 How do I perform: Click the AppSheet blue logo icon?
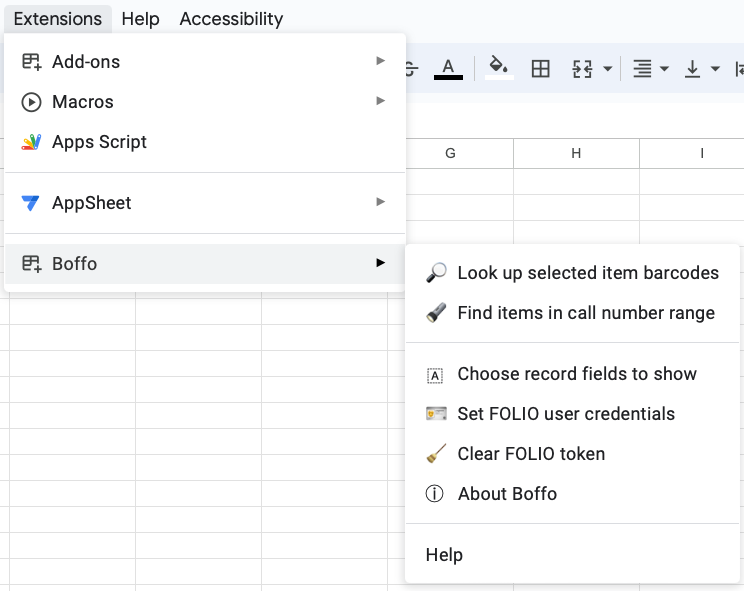31,203
